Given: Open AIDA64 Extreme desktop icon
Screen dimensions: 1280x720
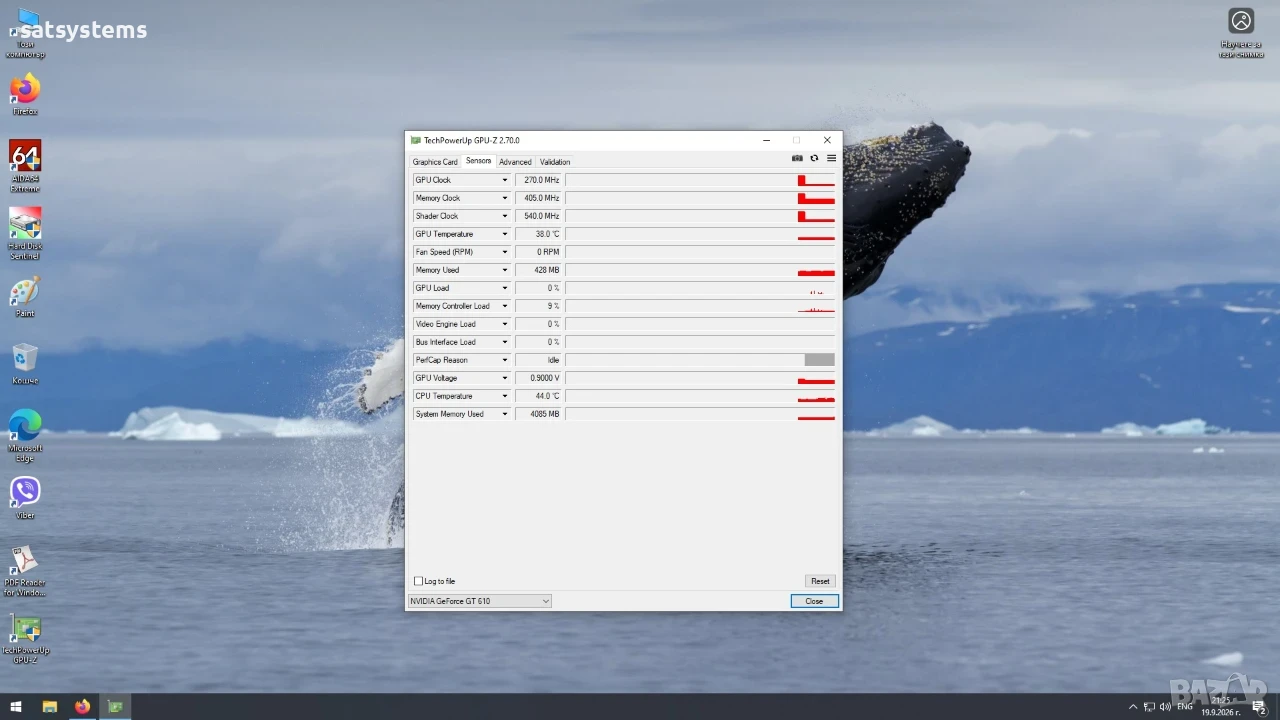Looking at the screenshot, I should (x=25, y=166).
